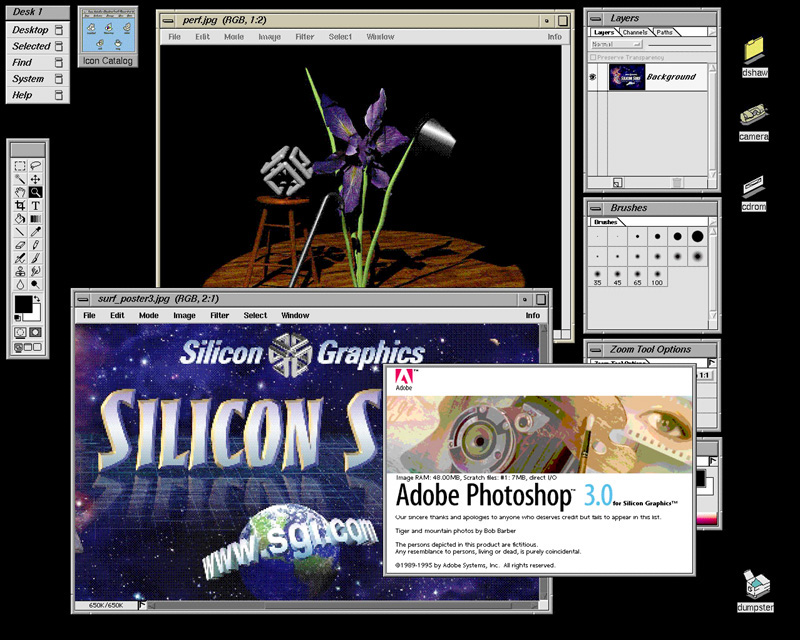This screenshot has height=640, width=800.
Task: Reset to default colors mini icon
Action: coord(17,318)
